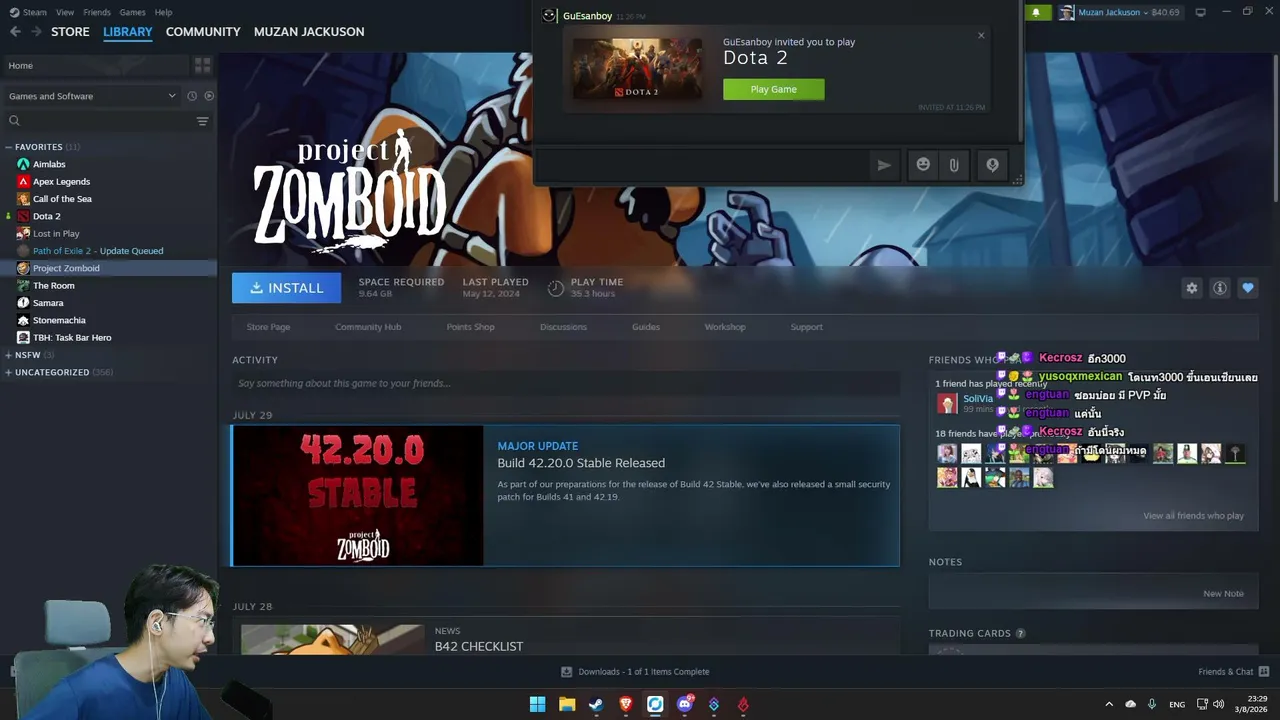Open the View menu
The width and height of the screenshot is (1280, 720).
pyautogui.click(x=65, y=12)
